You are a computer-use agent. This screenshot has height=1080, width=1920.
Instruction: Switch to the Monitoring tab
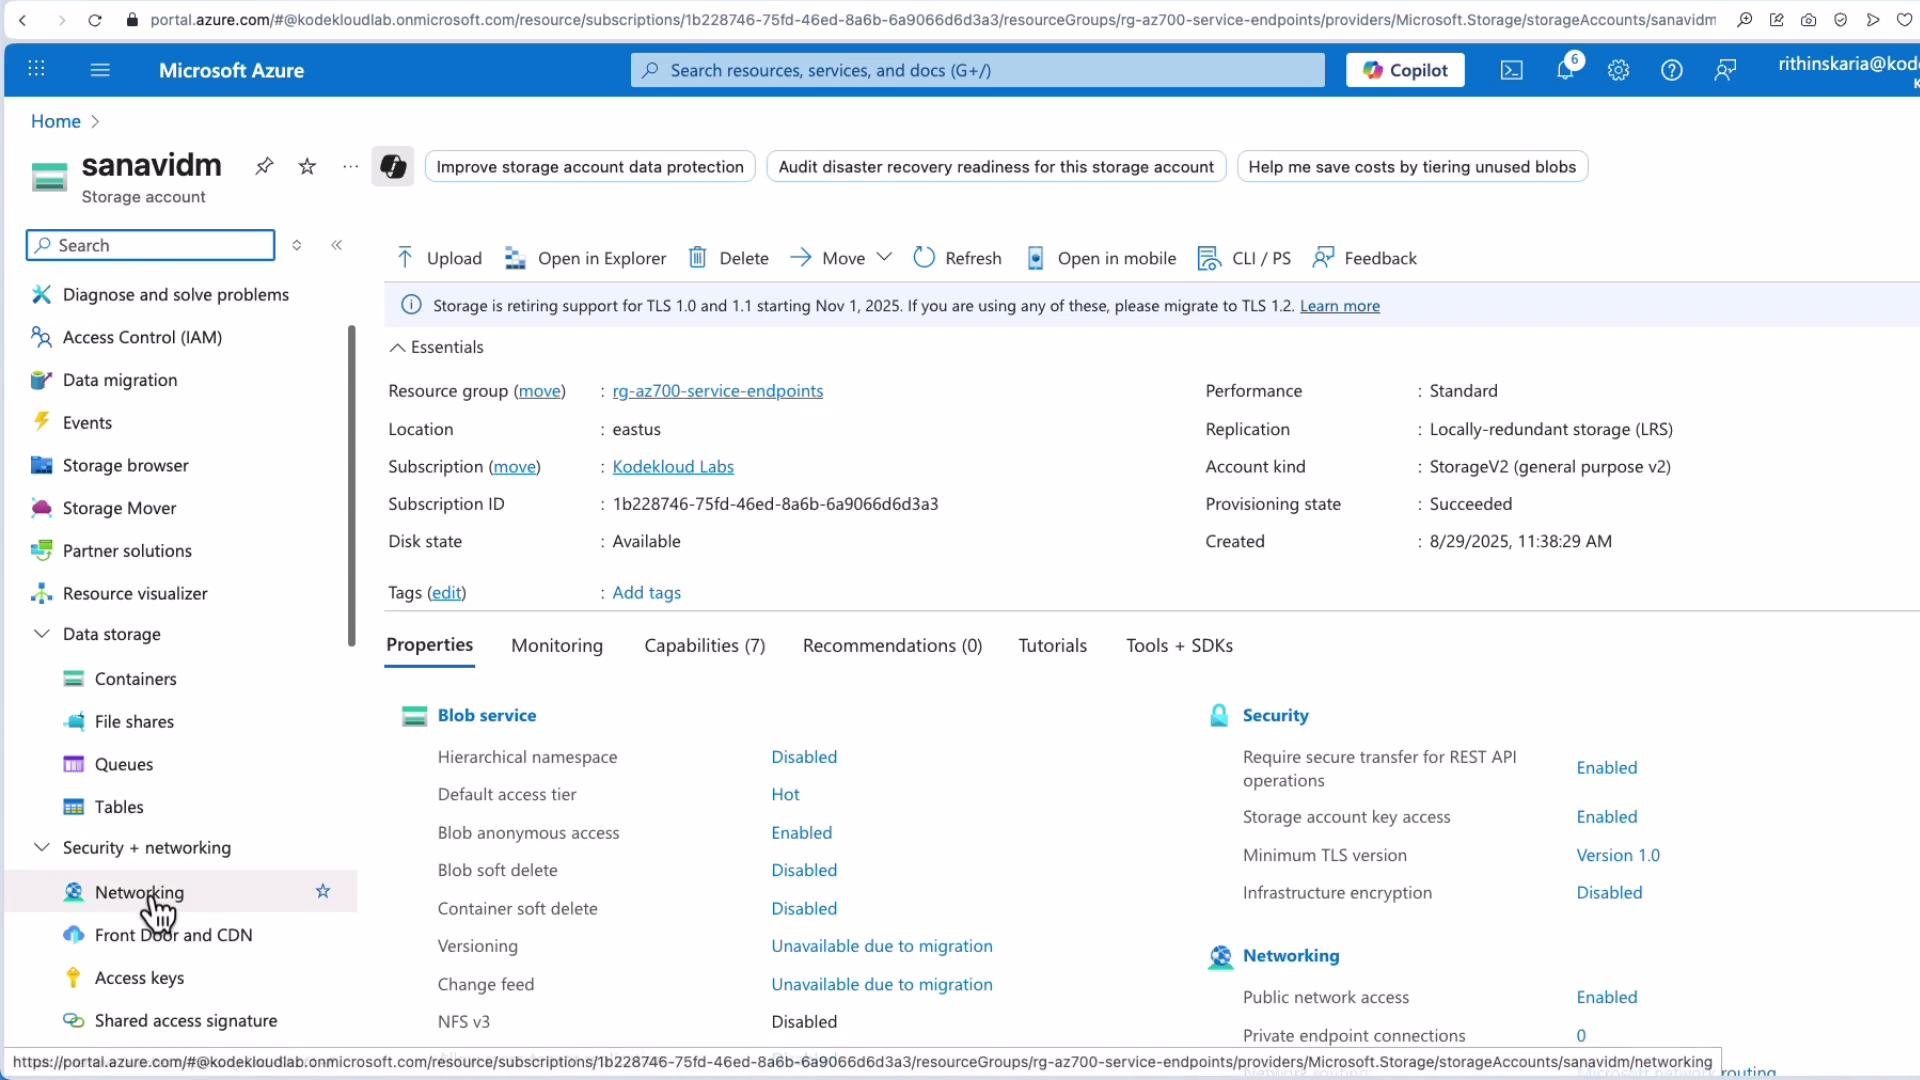pyautogui.click(x=557, y=646)
